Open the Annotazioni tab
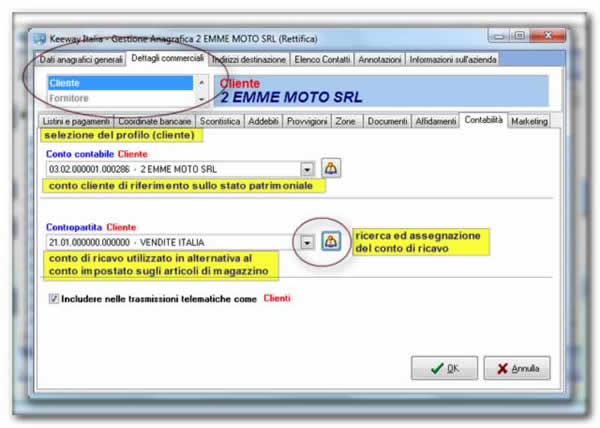 click(x=380, y=60)
